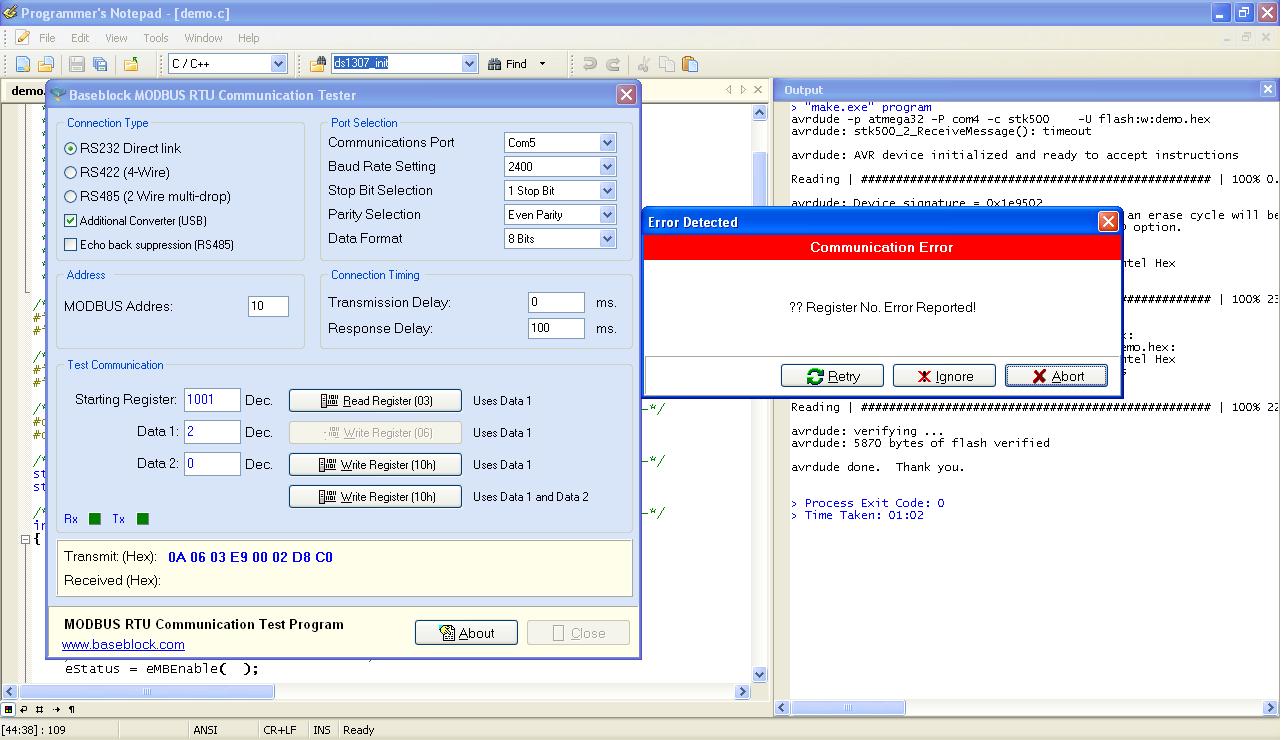Image resolution: width=1283 pixels, height=740 pixels.
Task: Click the Starting Register input field
Action: [212, 400]
